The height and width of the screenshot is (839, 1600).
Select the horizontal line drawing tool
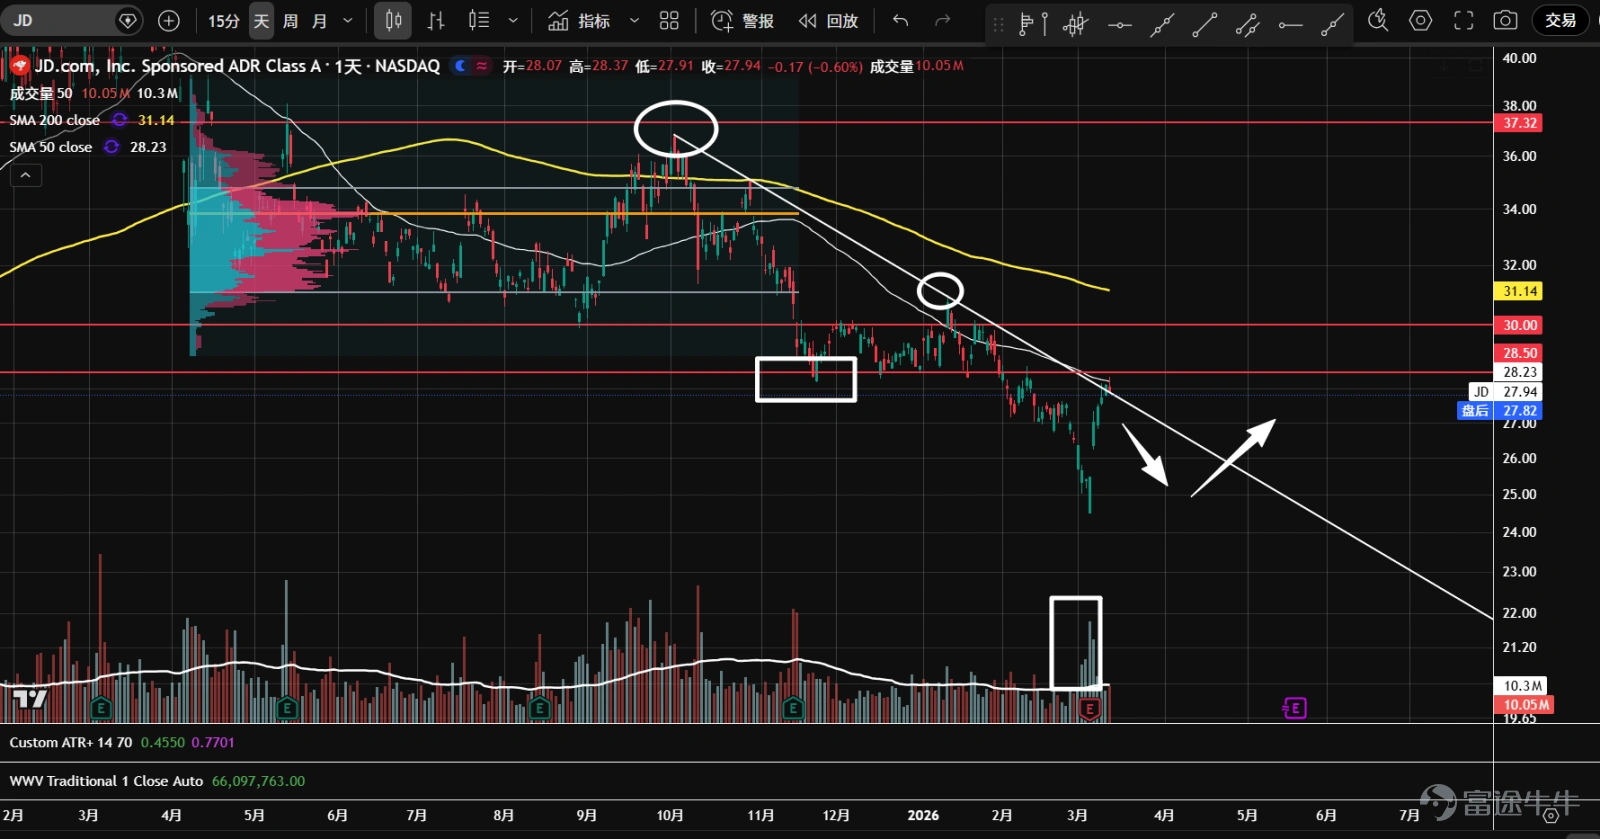coord(1120,24)
